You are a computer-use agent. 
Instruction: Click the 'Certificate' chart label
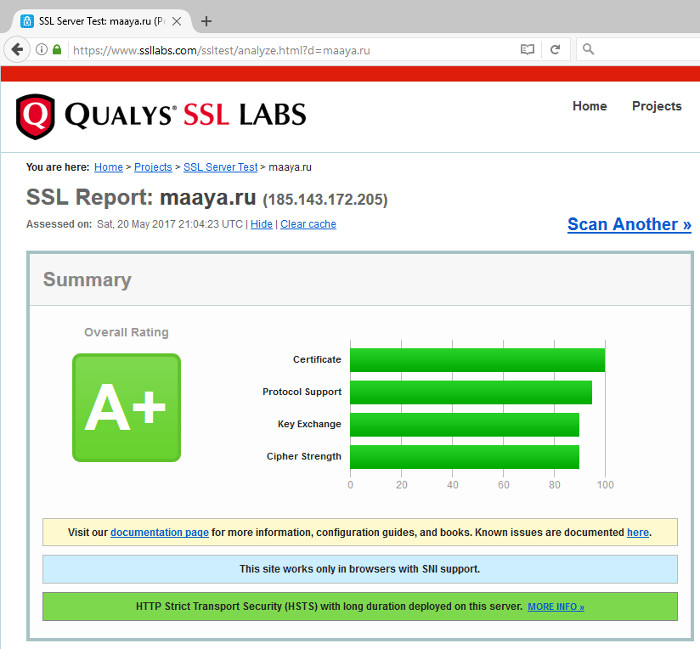tap(317, 359)
